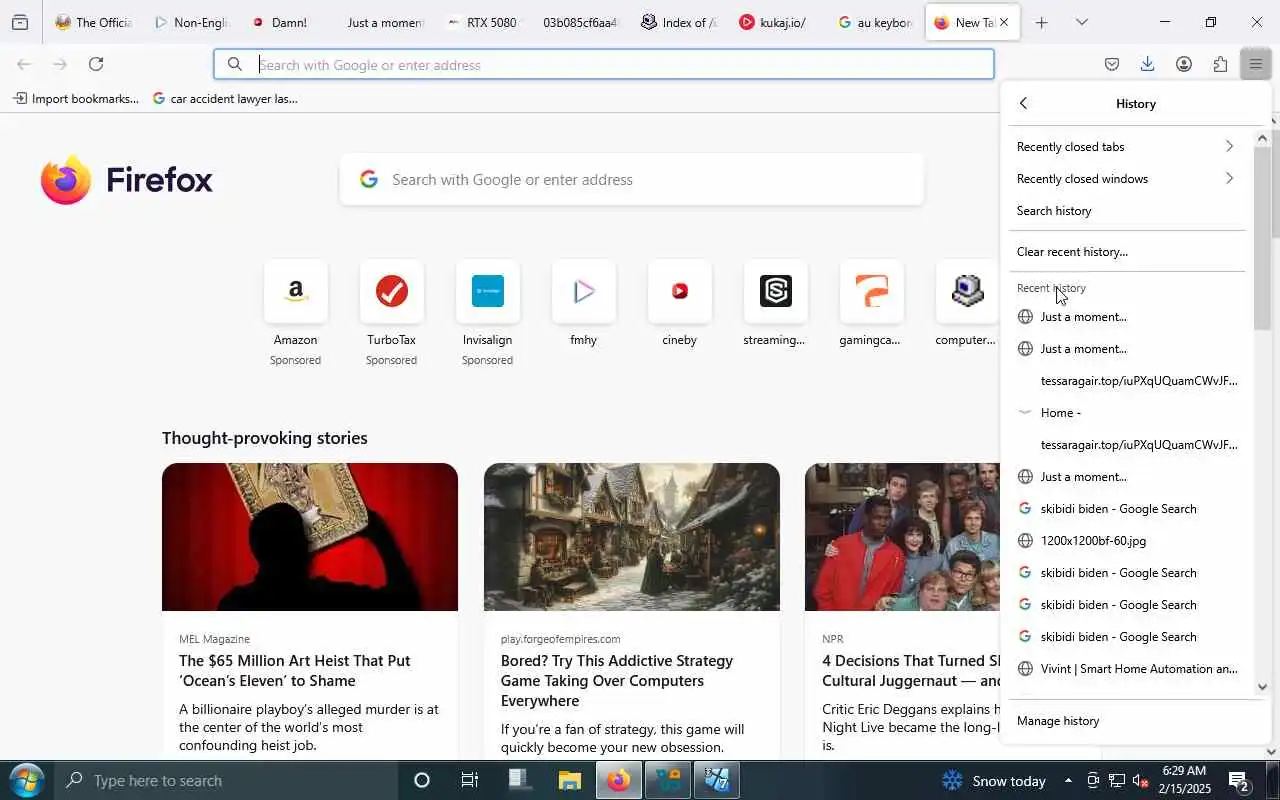Open the Downloads panel
The height and width of the screenshot is (800, 1280).
point(1148,64)
